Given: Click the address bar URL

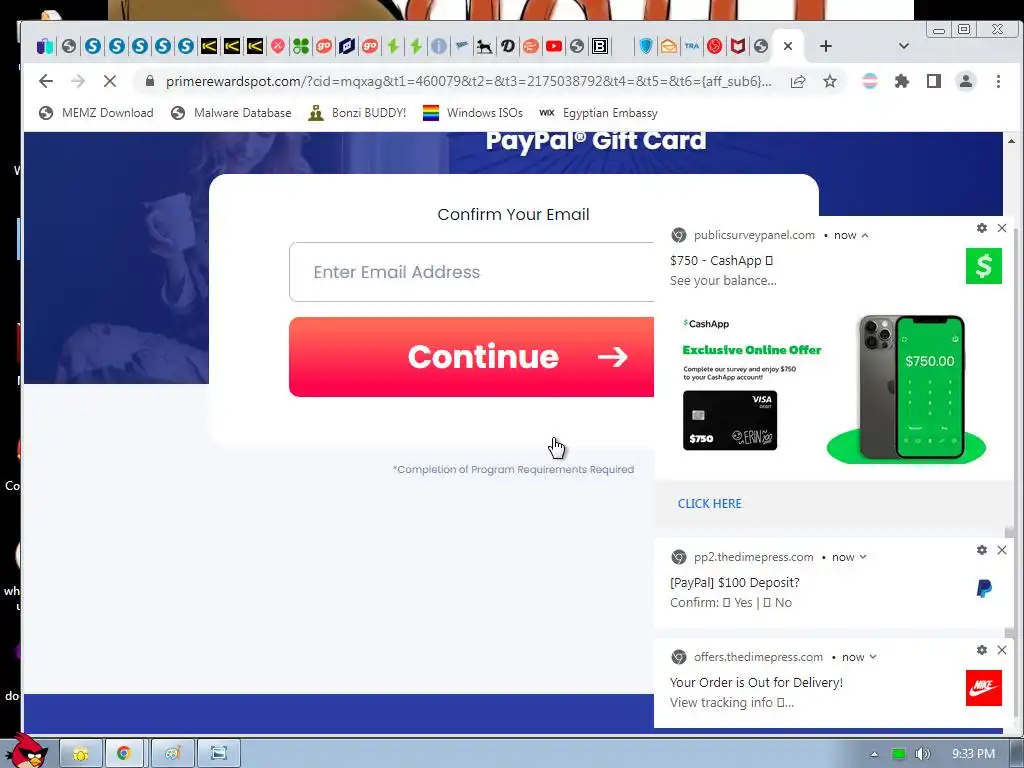Looking at the screenshot, I should (468, 81).
